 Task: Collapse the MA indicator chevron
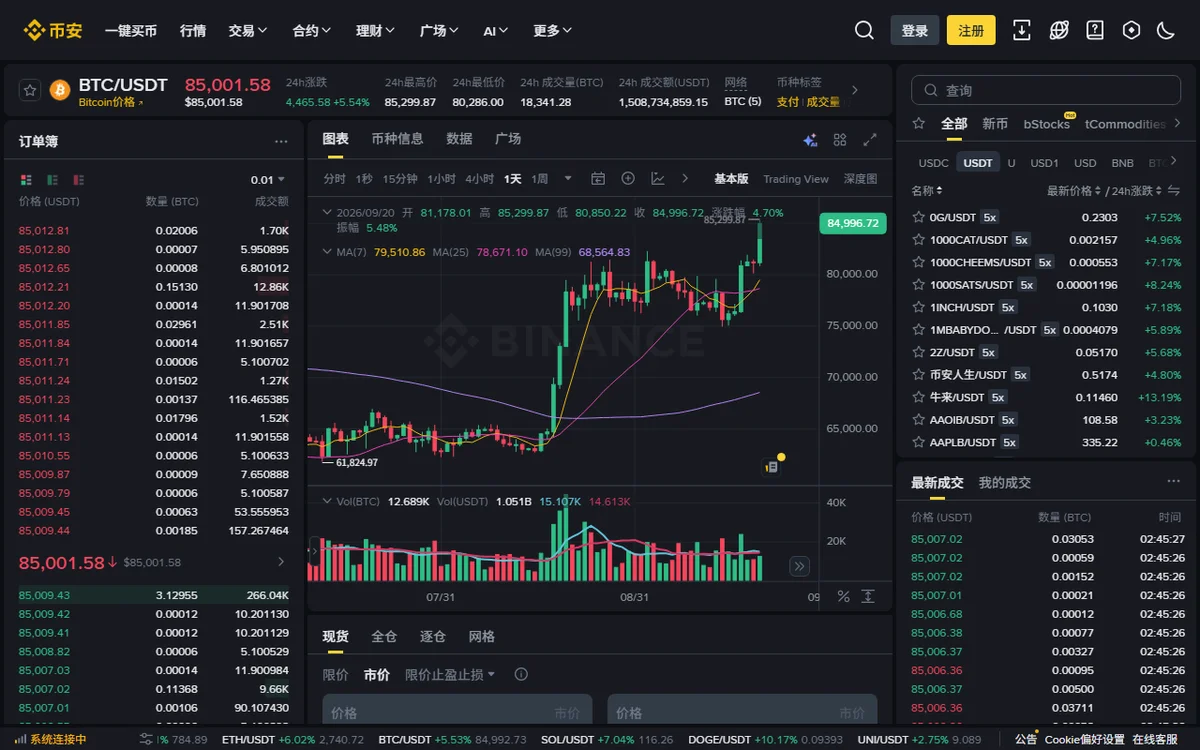(x=326, y=252)
